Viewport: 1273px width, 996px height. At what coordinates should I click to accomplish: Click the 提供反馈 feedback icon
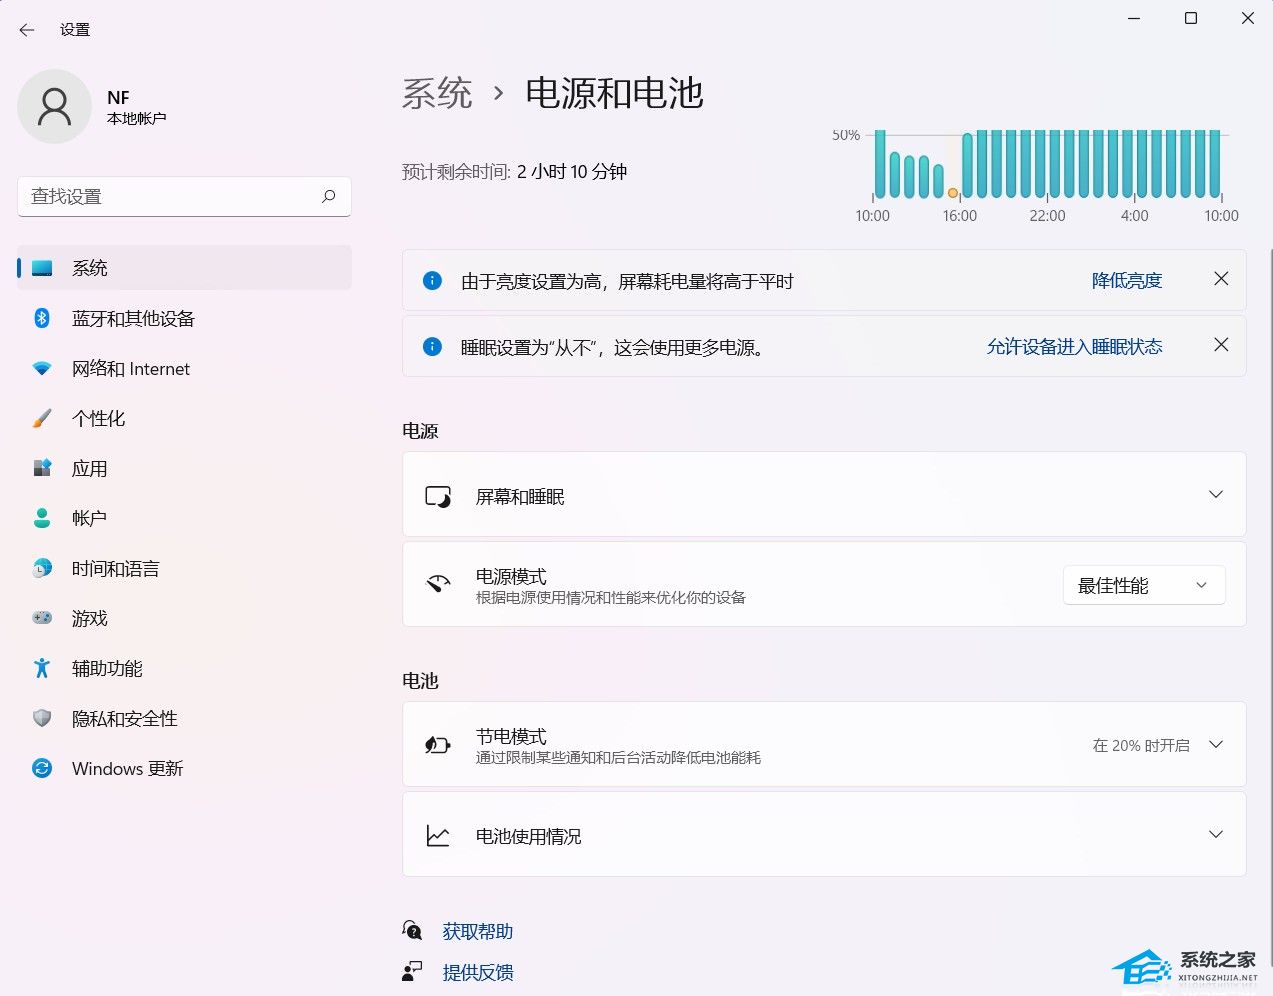(x=412, y=972)
